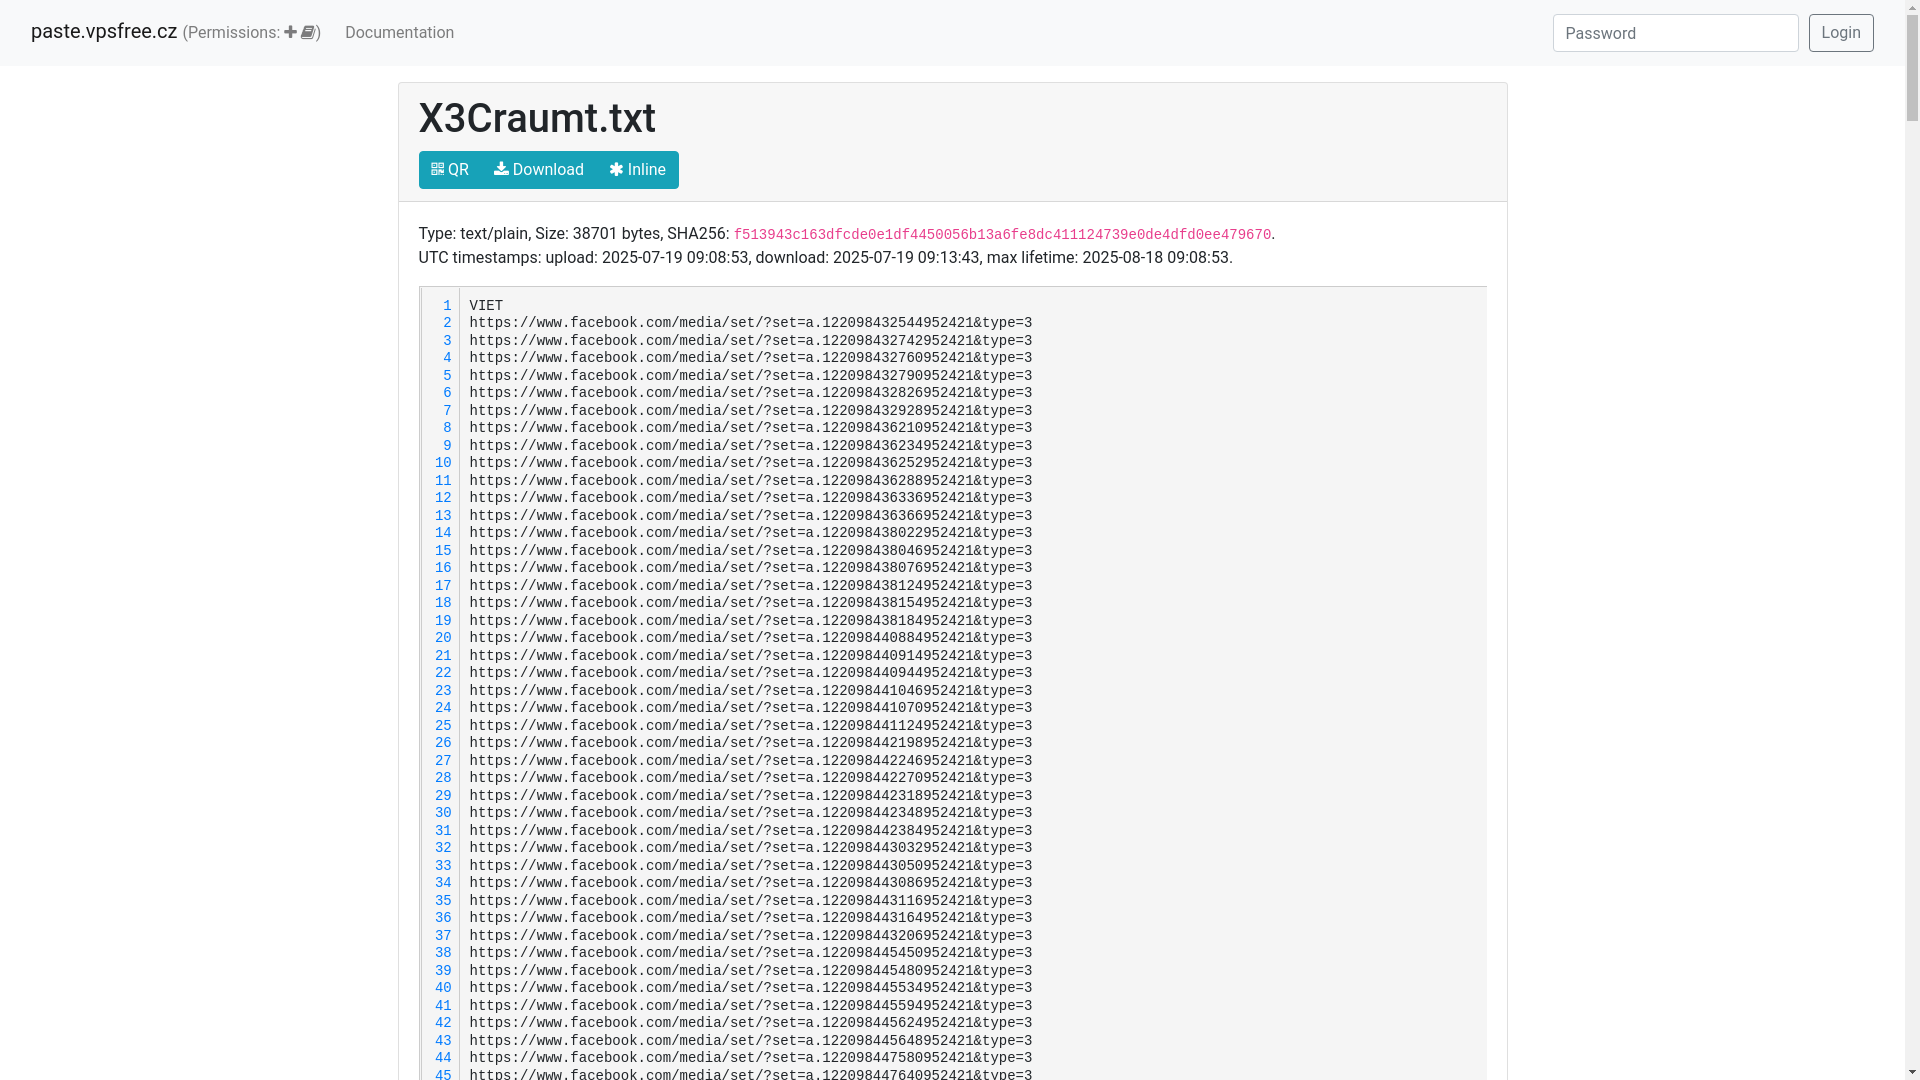
Task: Jump to line number 10
Action: [x=443, y=463]
